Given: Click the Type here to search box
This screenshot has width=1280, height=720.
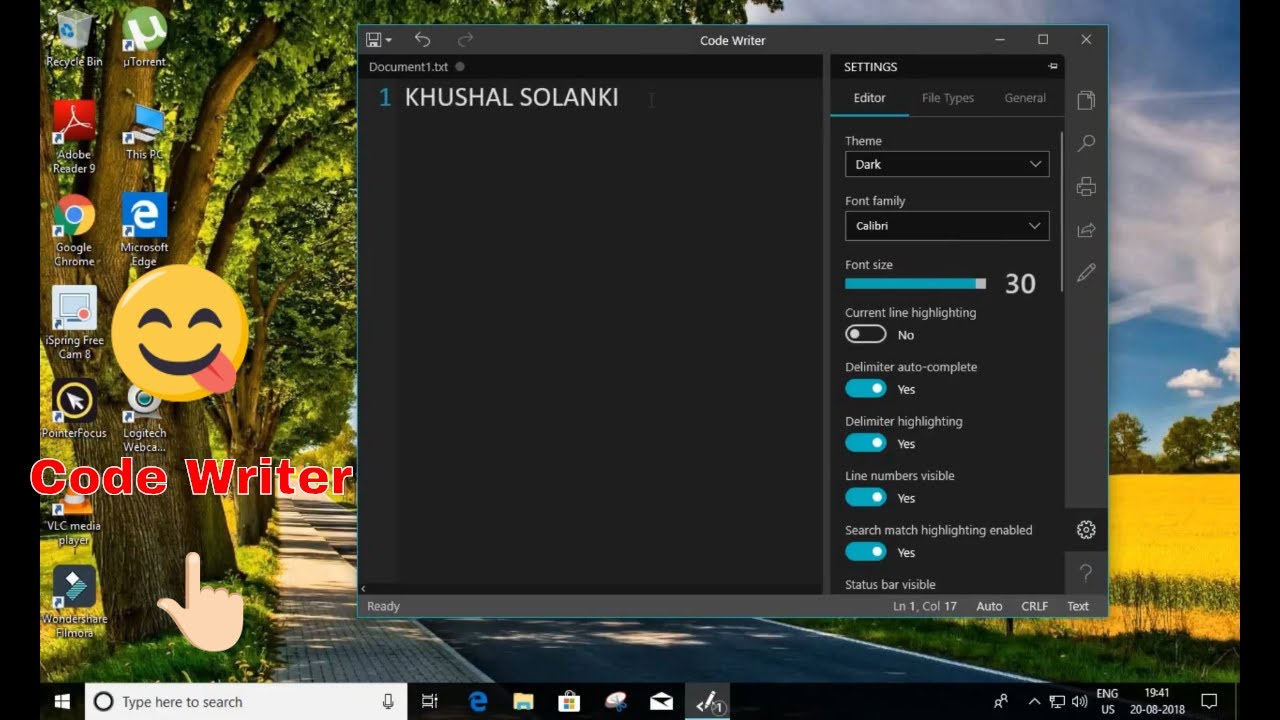Looking at the screenshot, I should pyautogui.click(x=246, y=702).
